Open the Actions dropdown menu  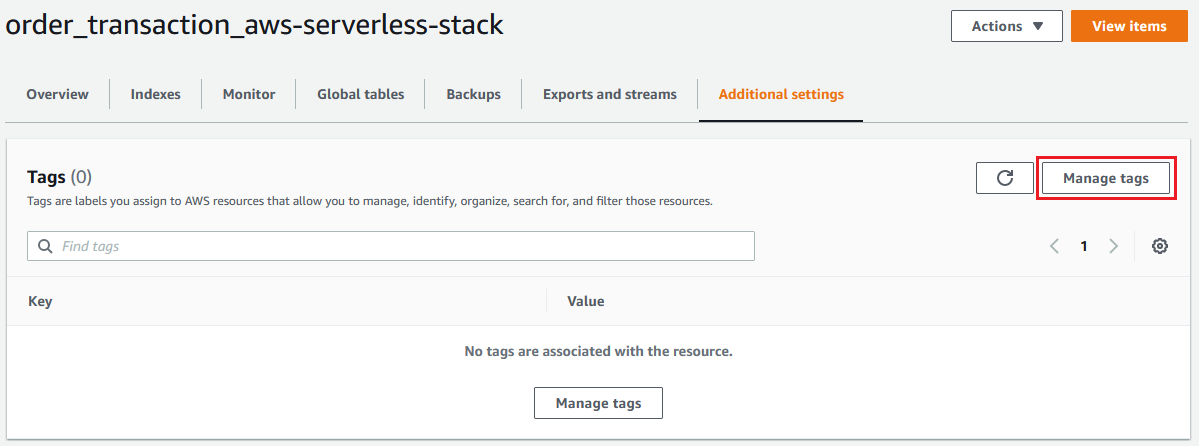1006,26
